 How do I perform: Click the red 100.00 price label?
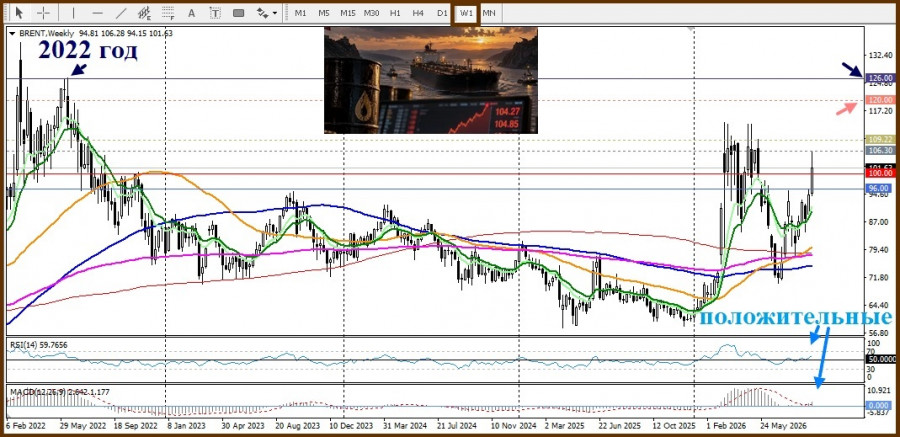pos(880,173)
